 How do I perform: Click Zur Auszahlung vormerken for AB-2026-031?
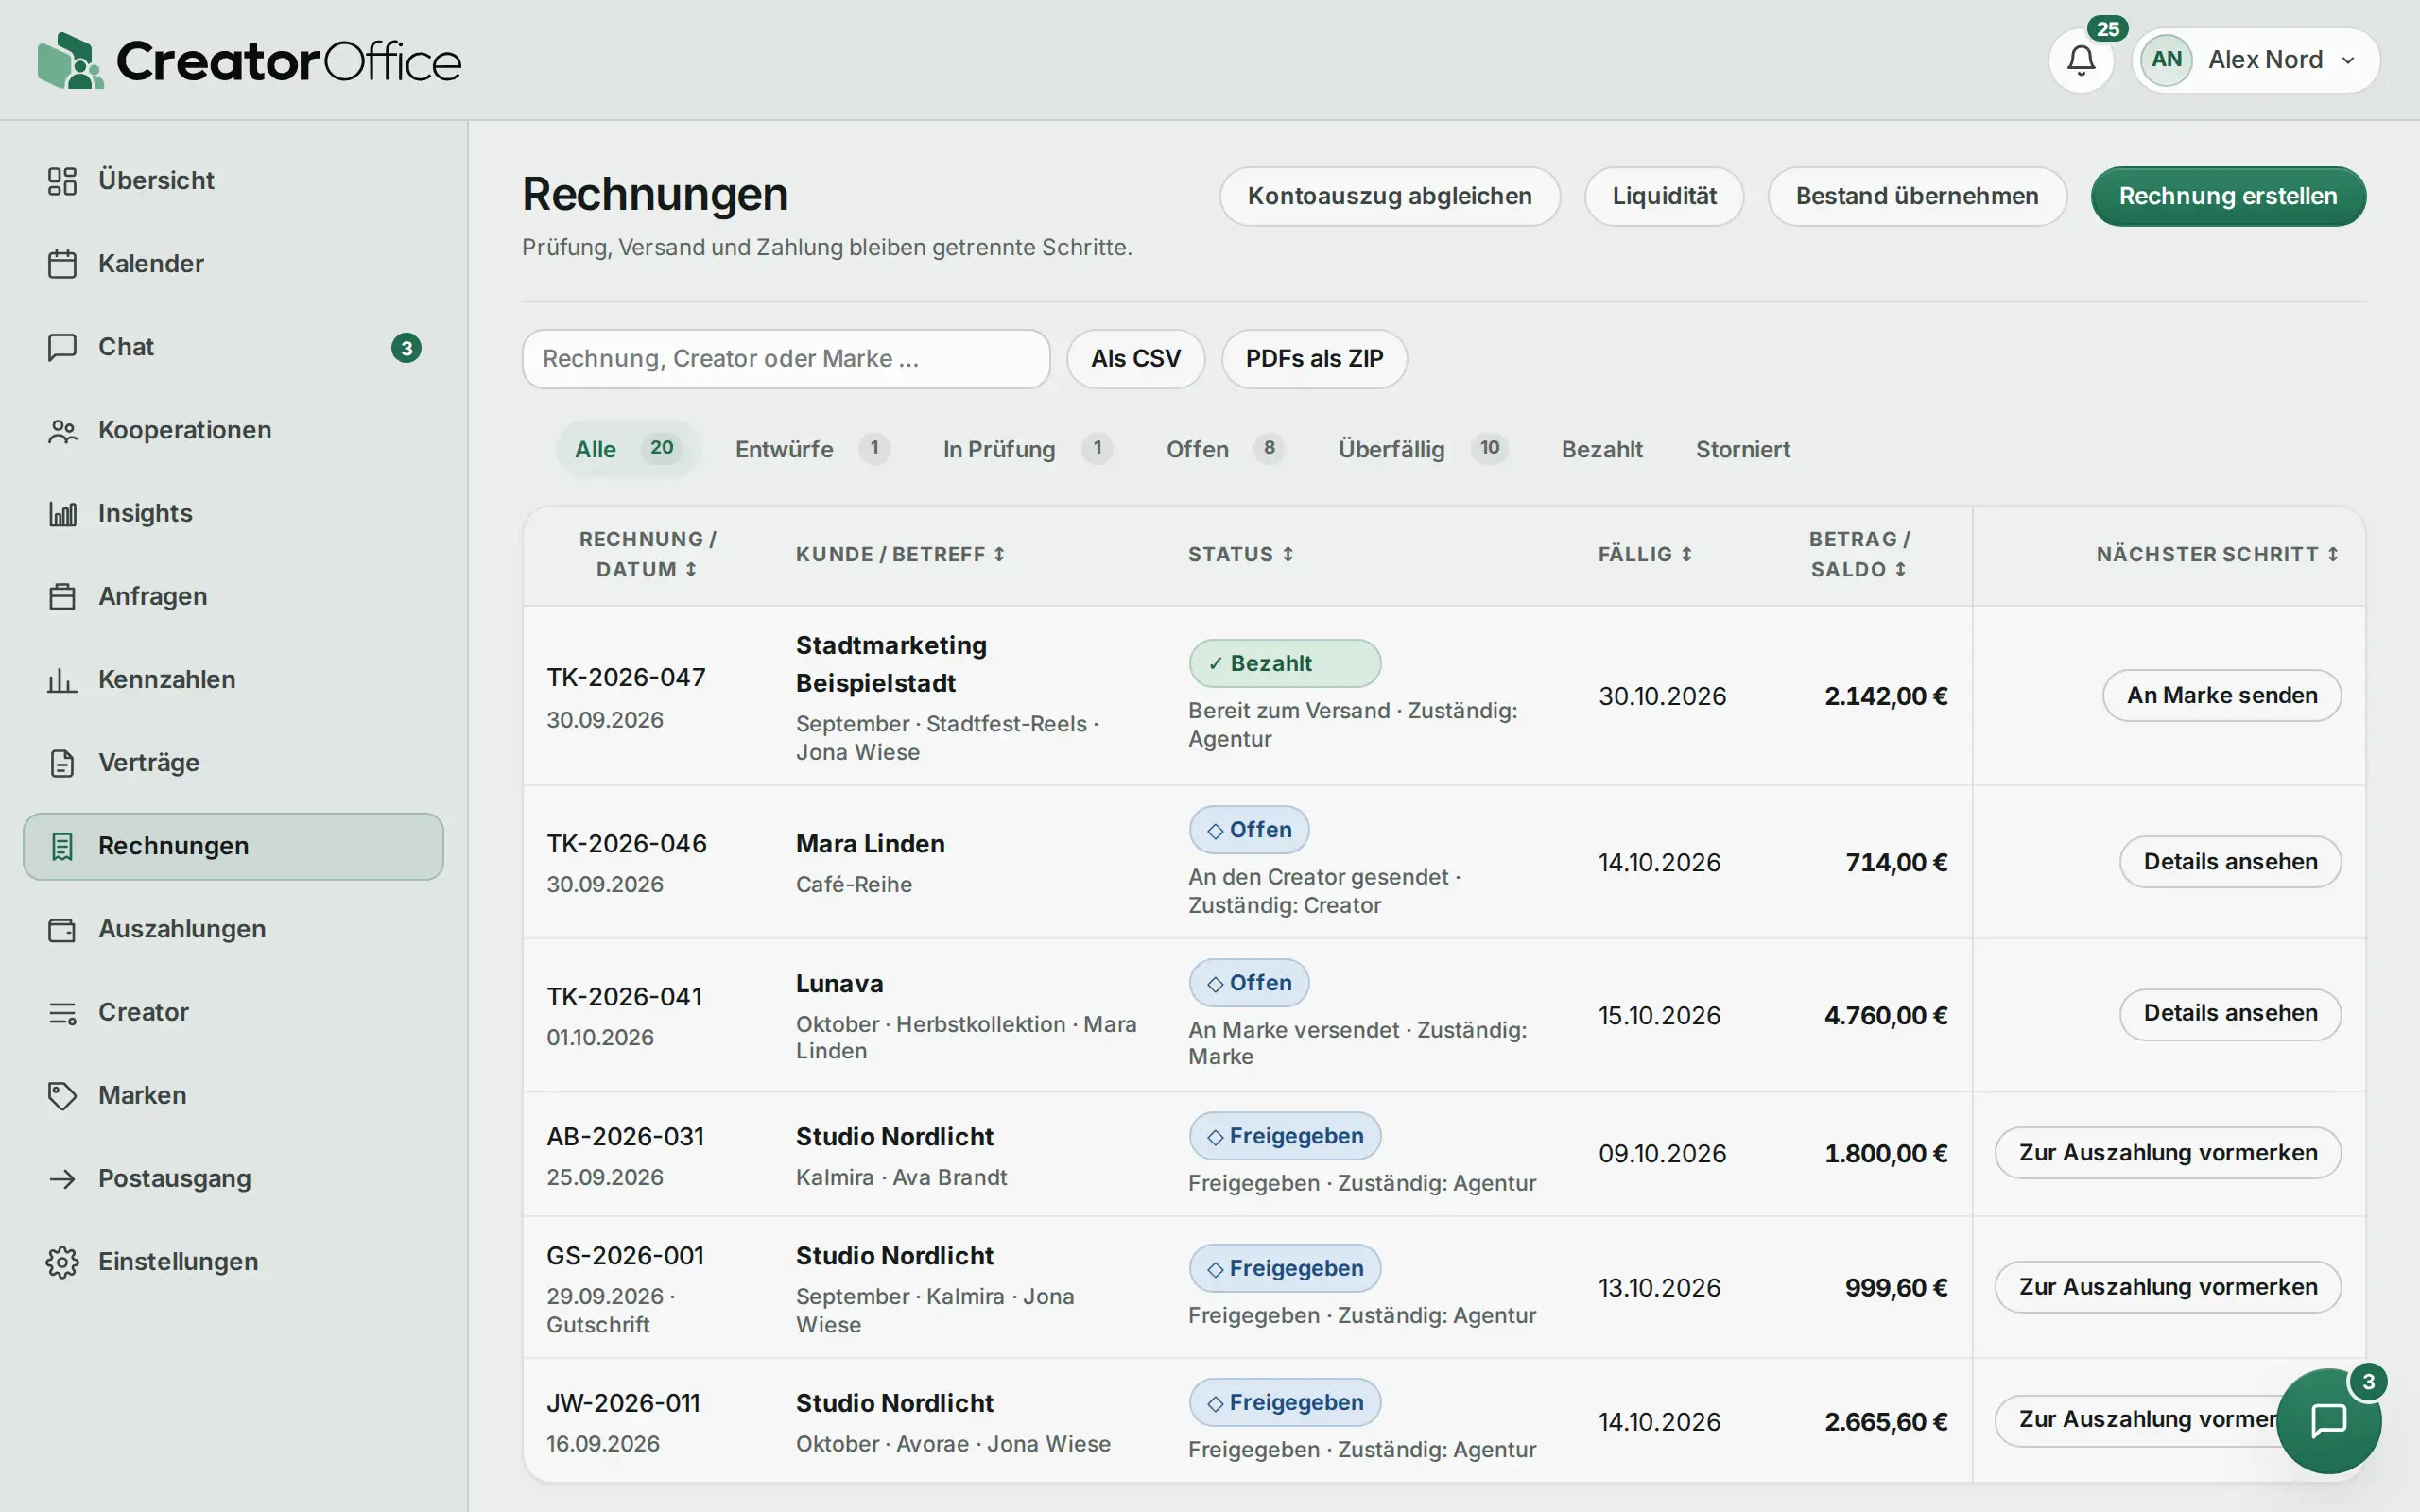pyautogui.click(x=2167, y=1153)
